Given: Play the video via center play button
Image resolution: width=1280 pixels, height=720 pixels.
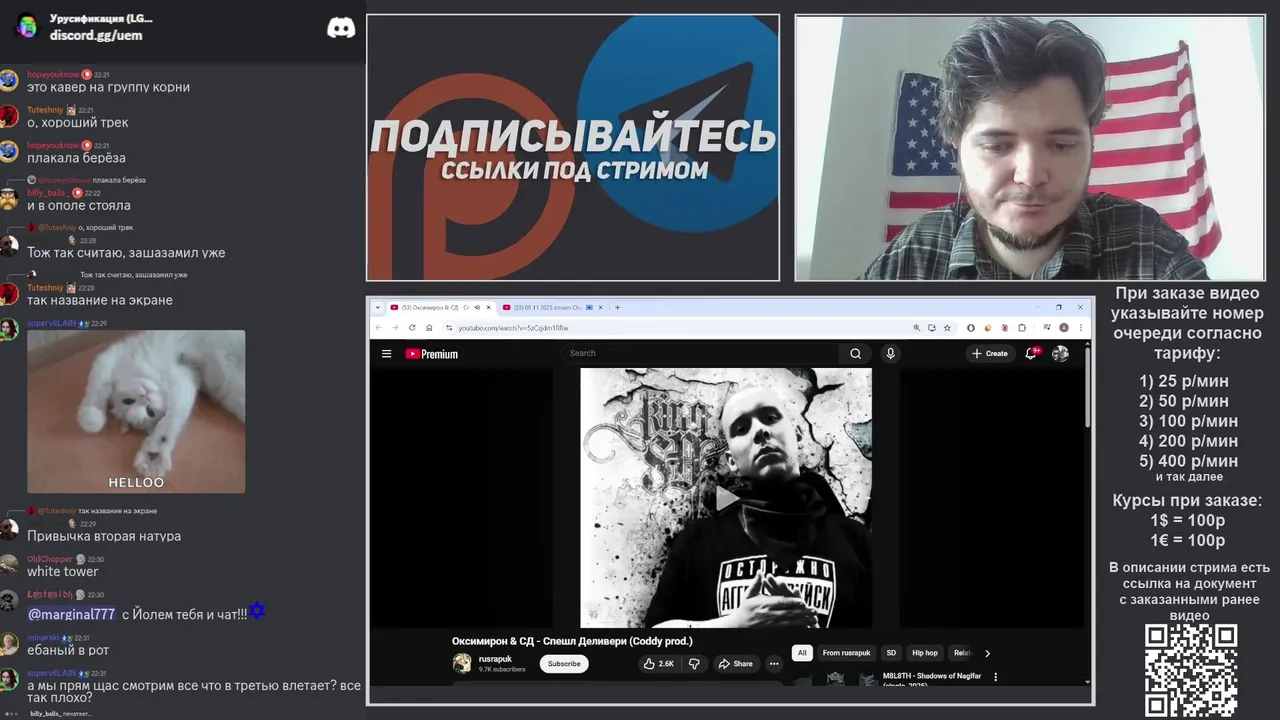Looking at the screenshot, I should pyautogui.click(x=726, y=498).
